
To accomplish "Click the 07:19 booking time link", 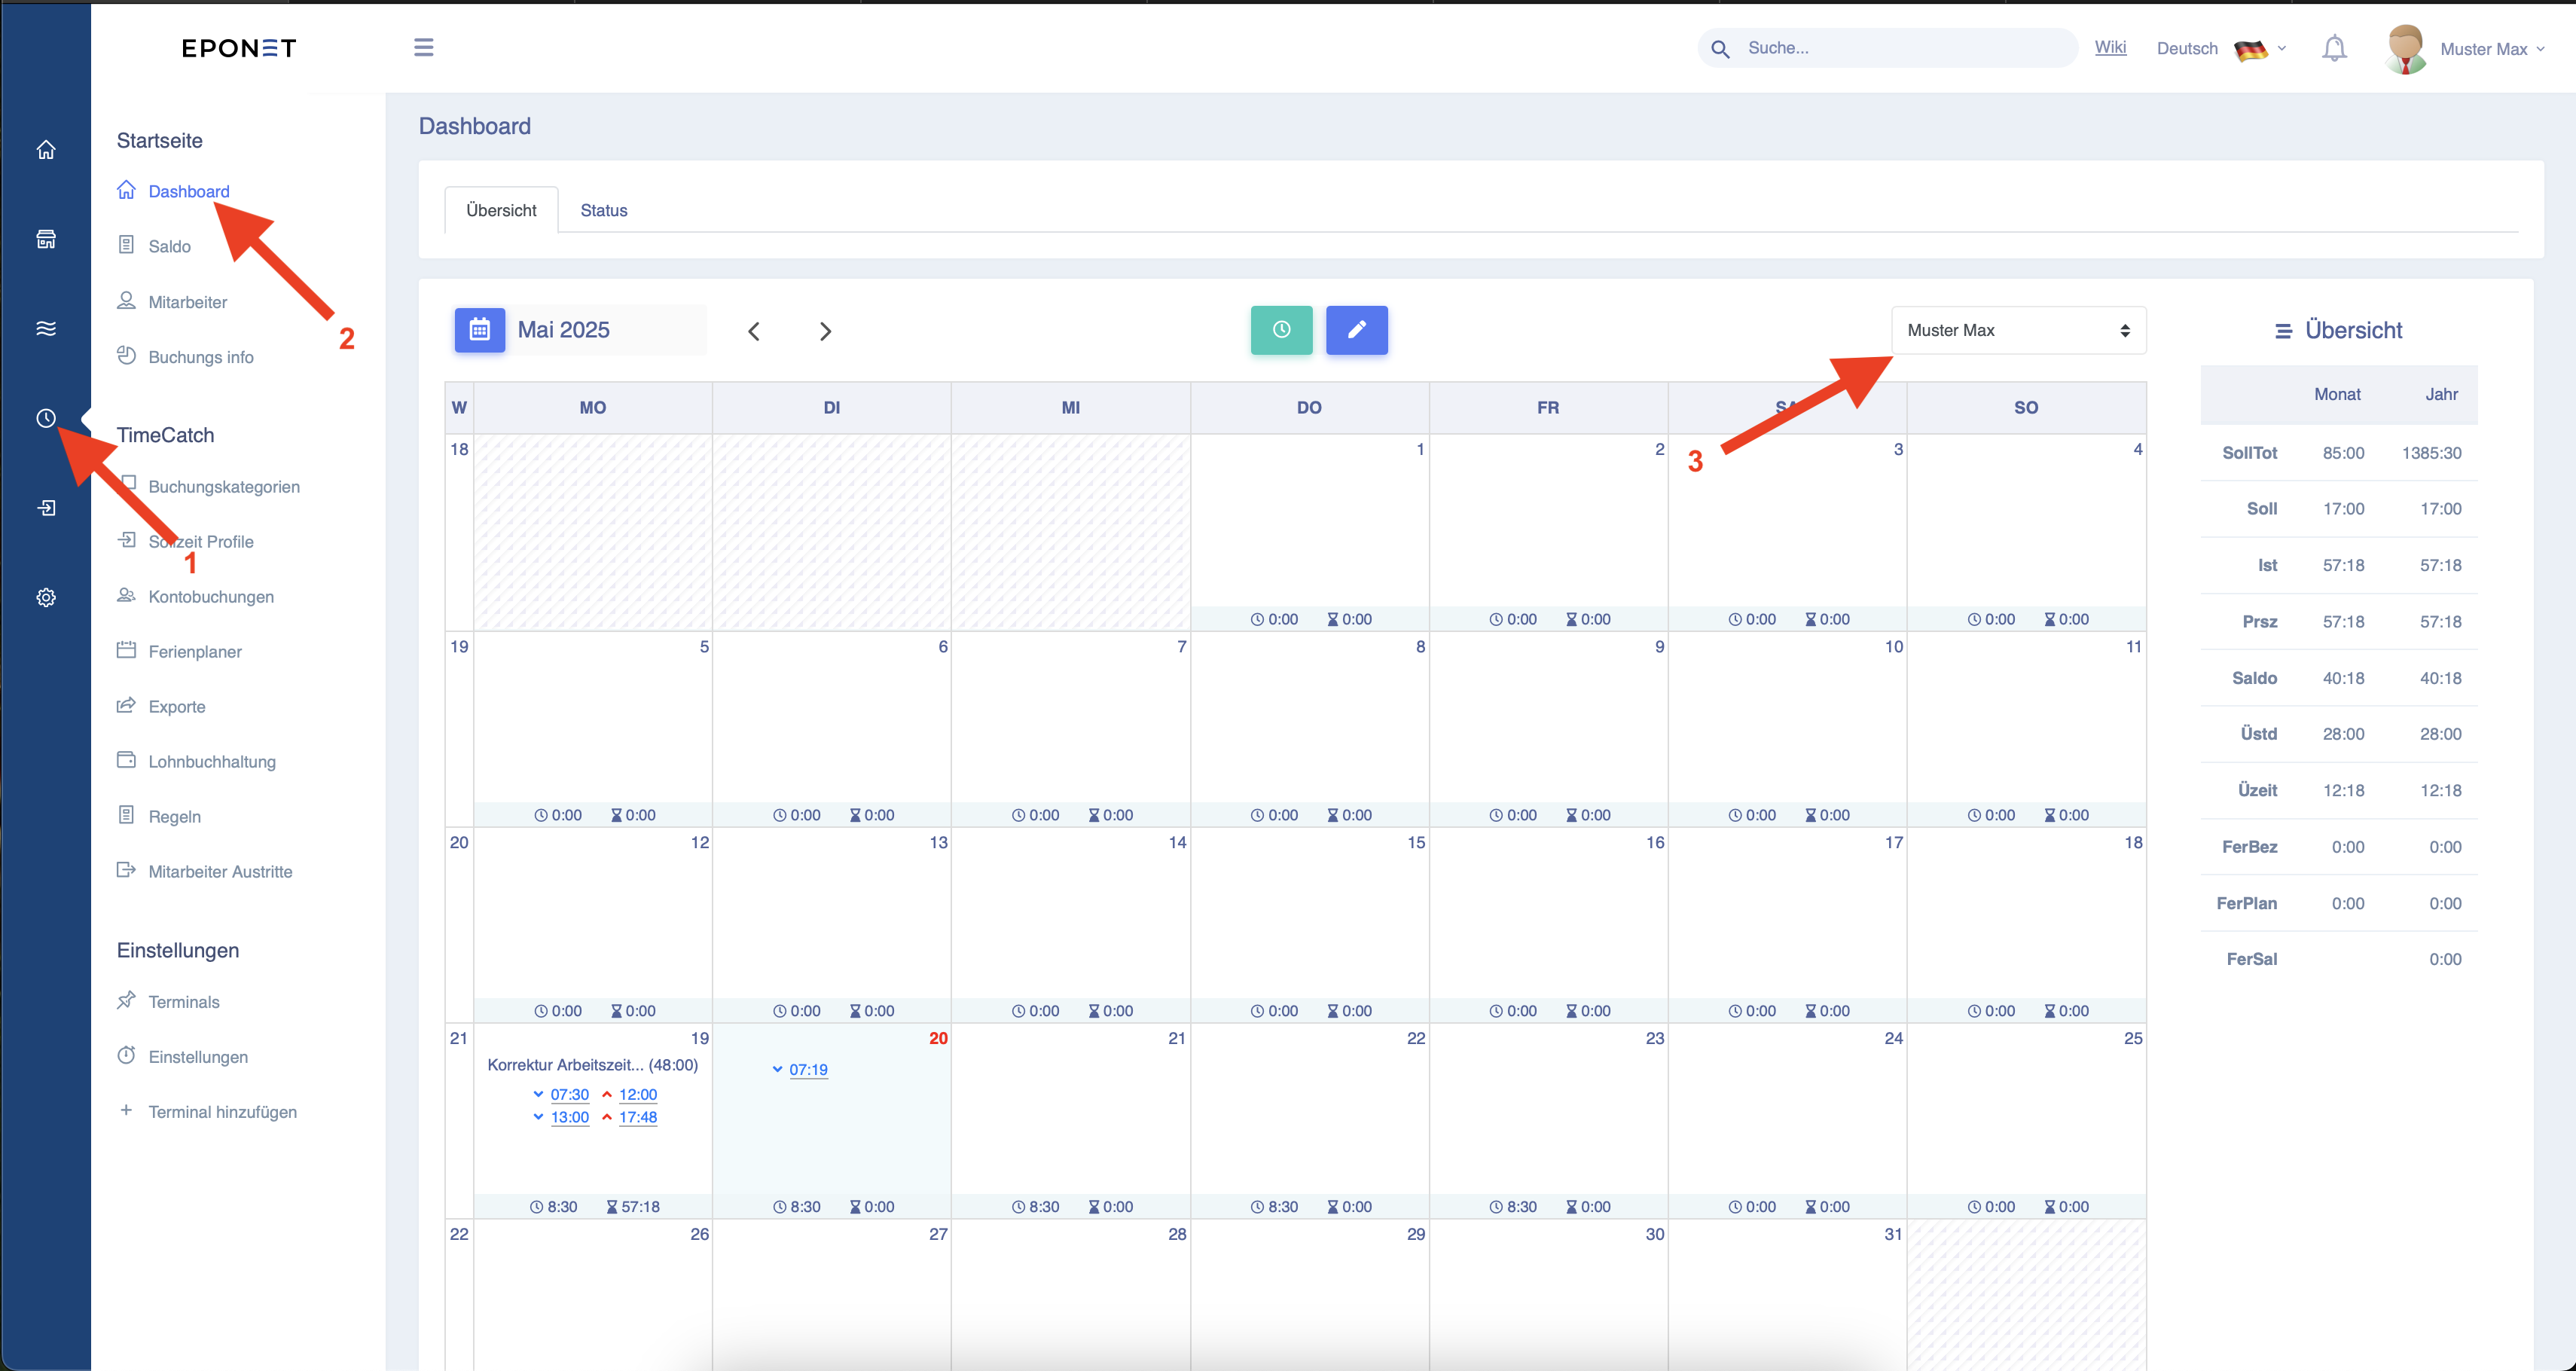I will click(808, 1069).
